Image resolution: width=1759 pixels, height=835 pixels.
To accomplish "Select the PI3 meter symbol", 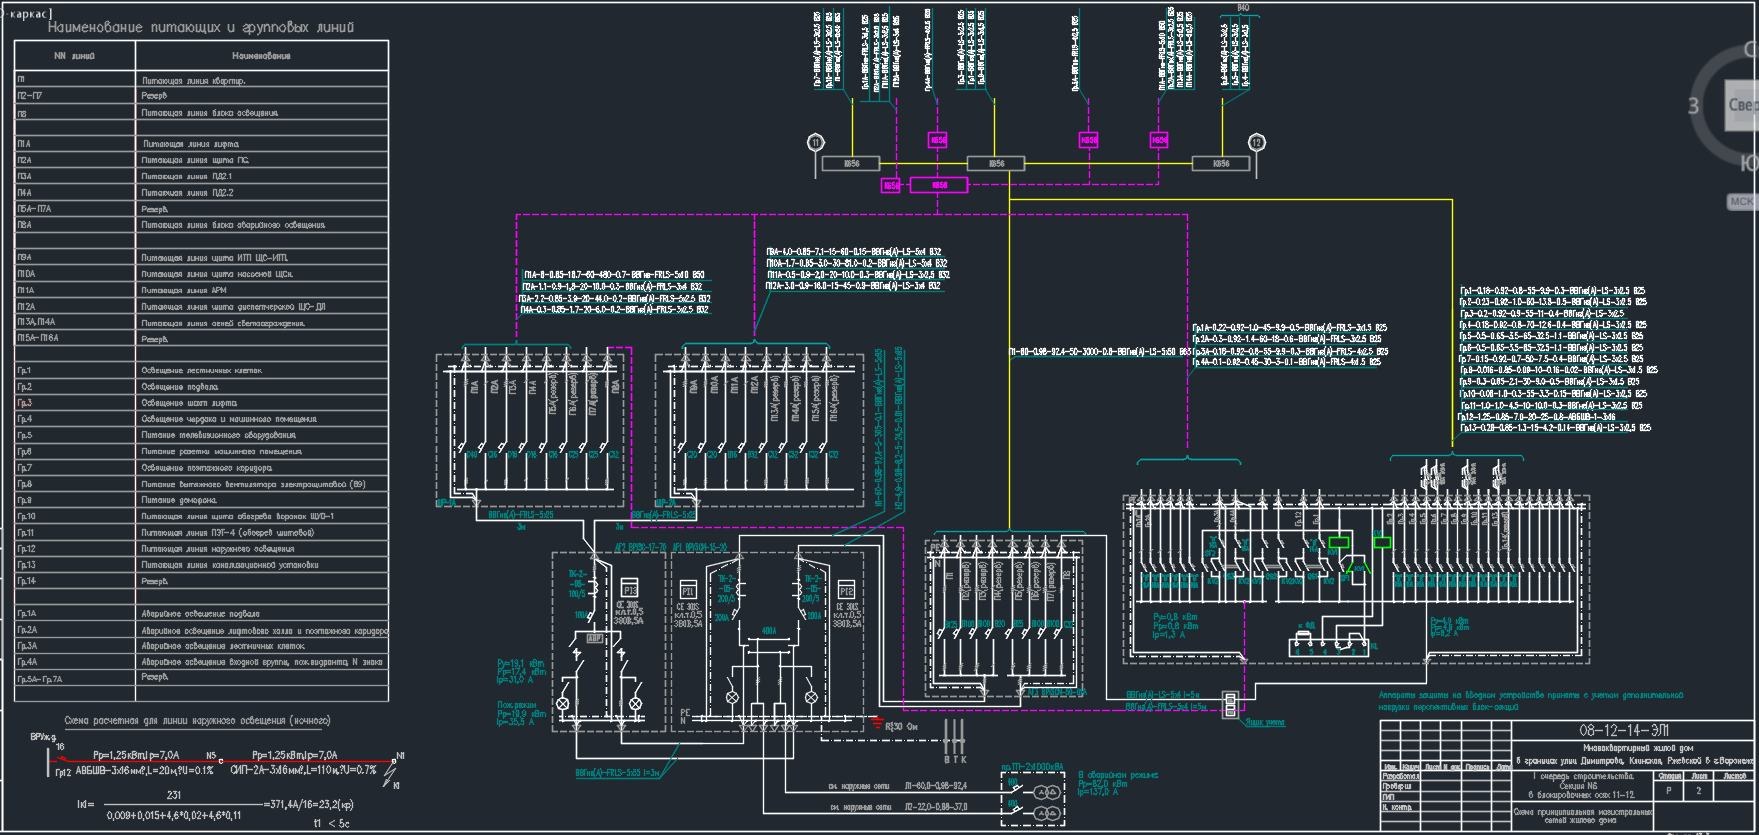I will (630, 590).
